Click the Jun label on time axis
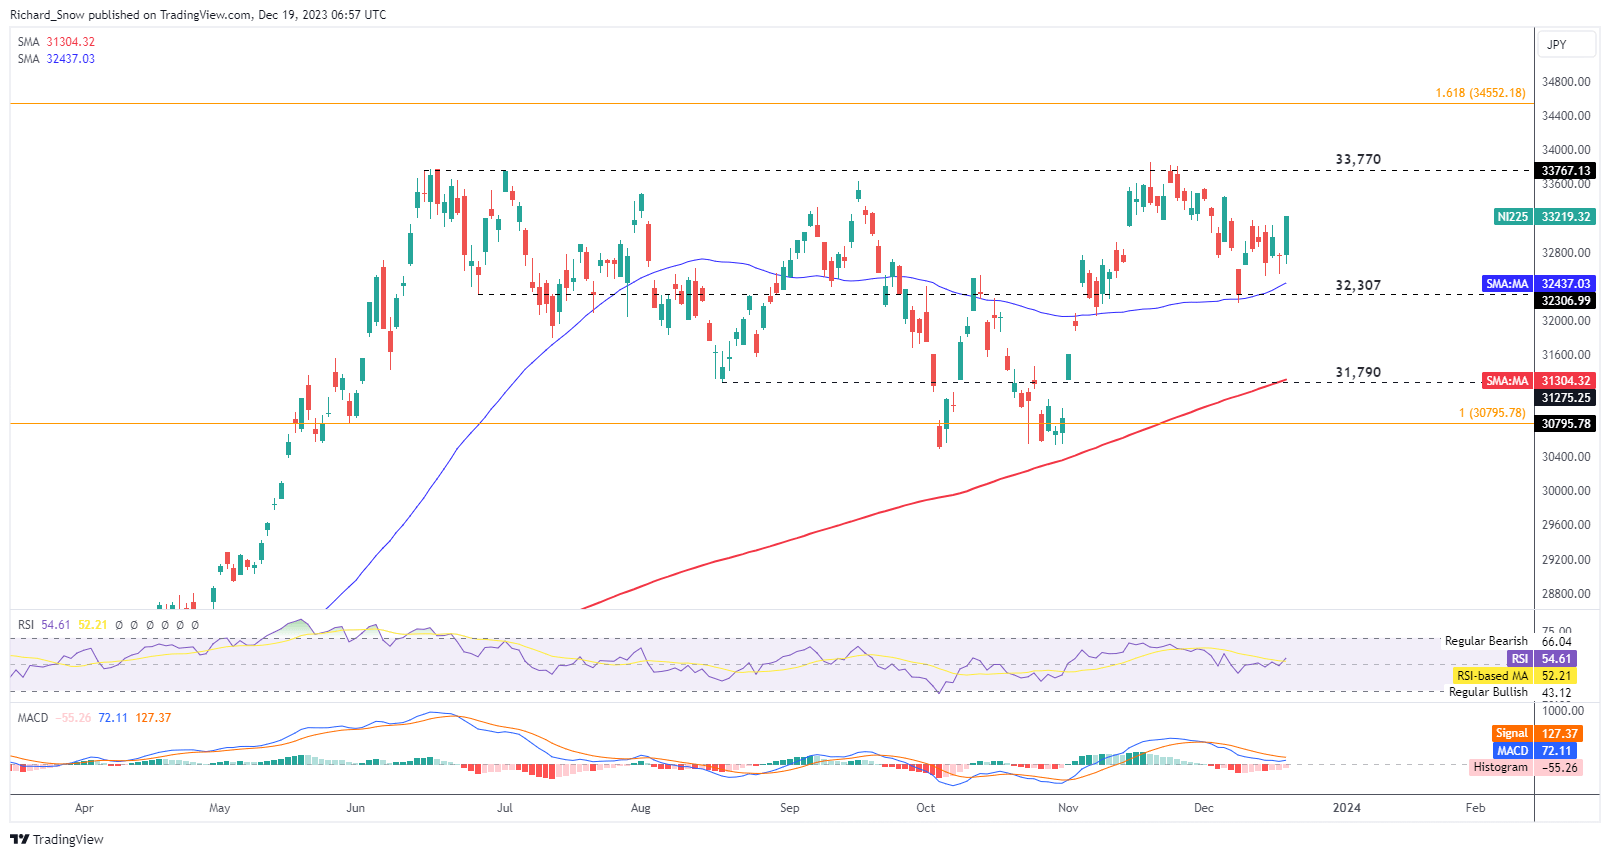The width and height of the screenshot is (1610, 857). (355, 808)
